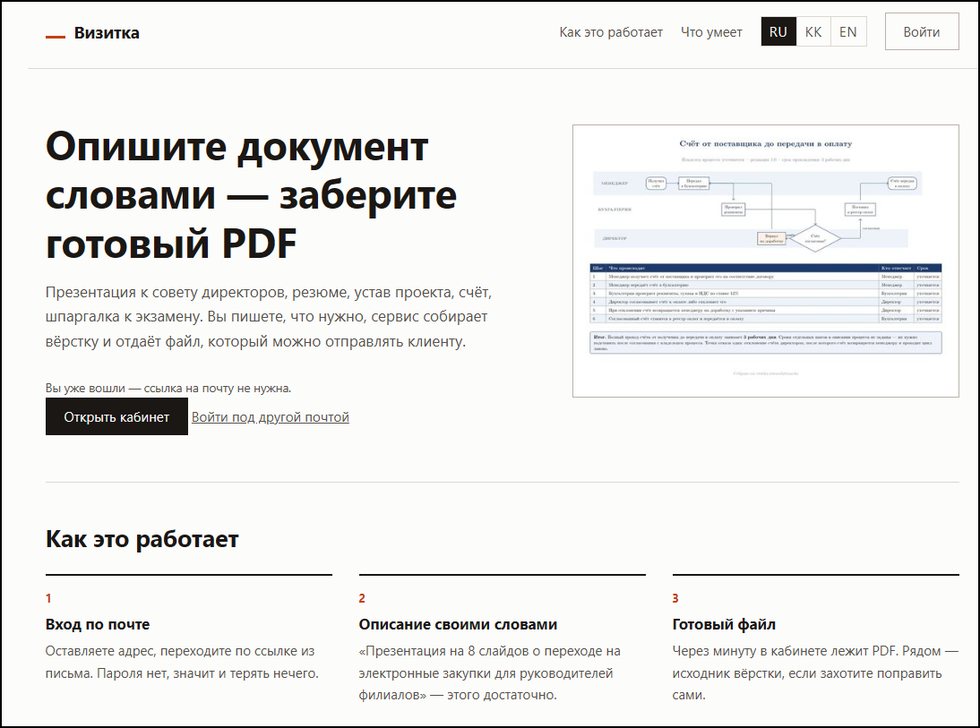This screenshot has height=728, width=980.
Task: Click the Войти button
Action: tap(921, 32)
